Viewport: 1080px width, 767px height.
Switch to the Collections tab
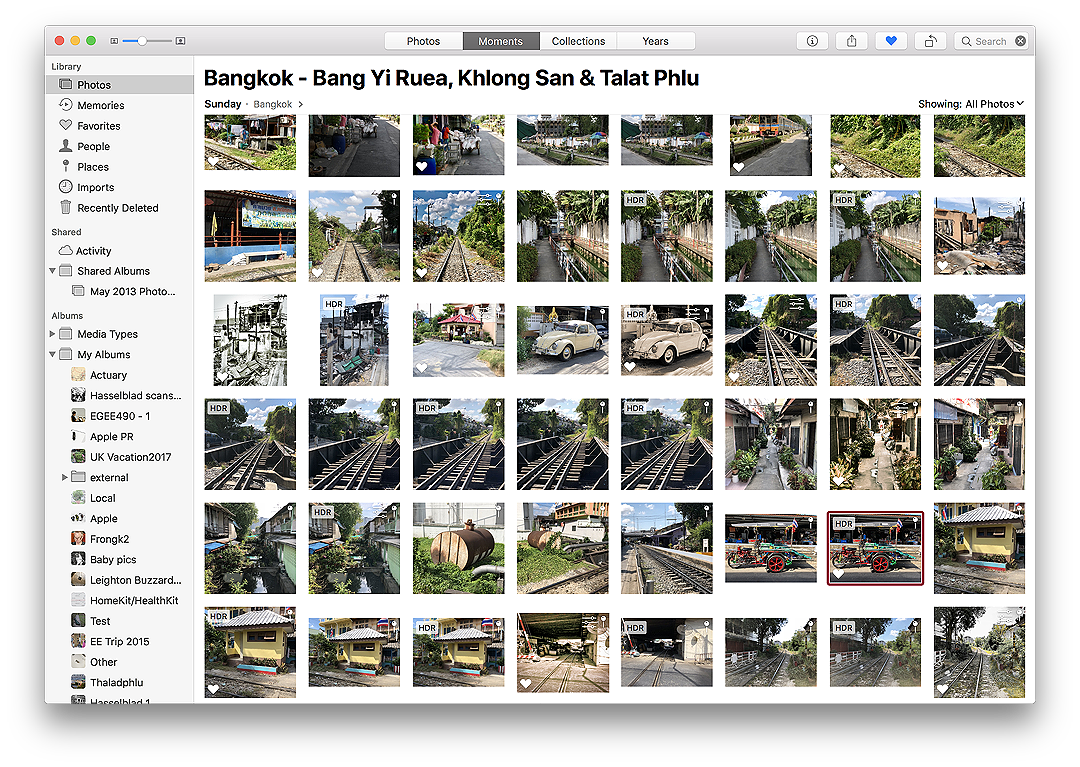tap(579, 41)
